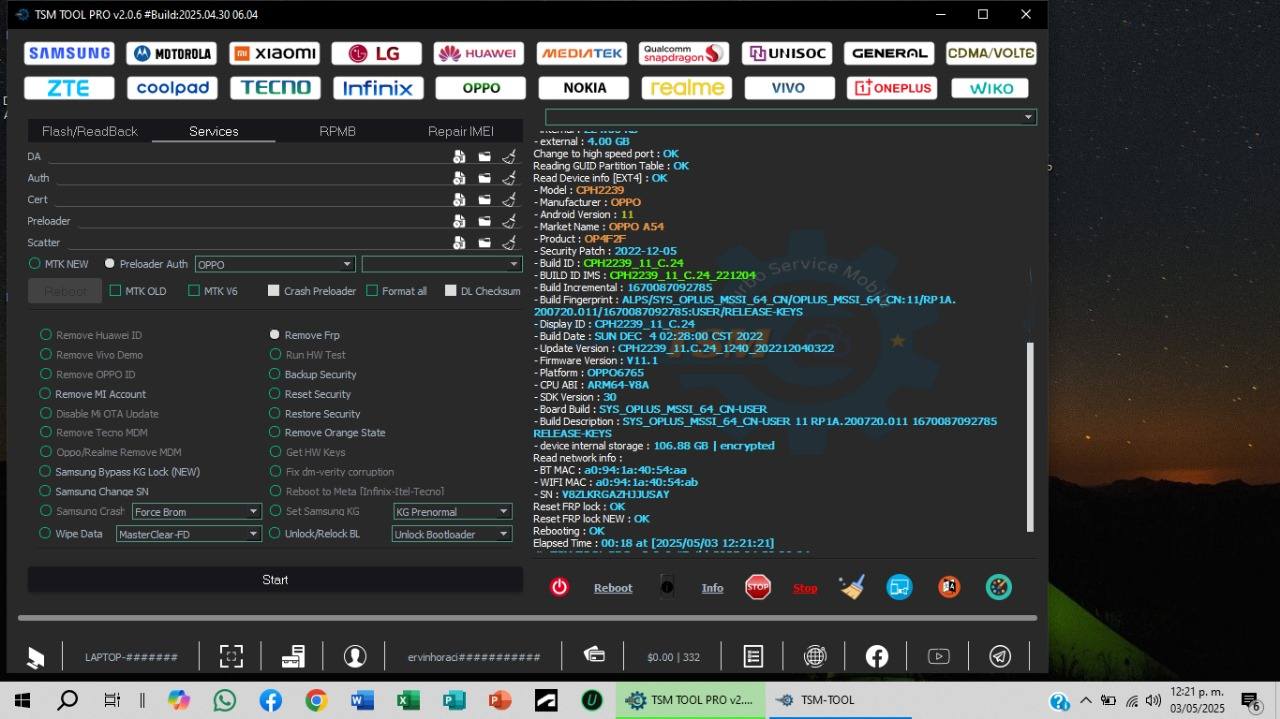Screen dimensions: 1280x719
Task: Open the Unisoc chipset section
Action: (787, 53)
